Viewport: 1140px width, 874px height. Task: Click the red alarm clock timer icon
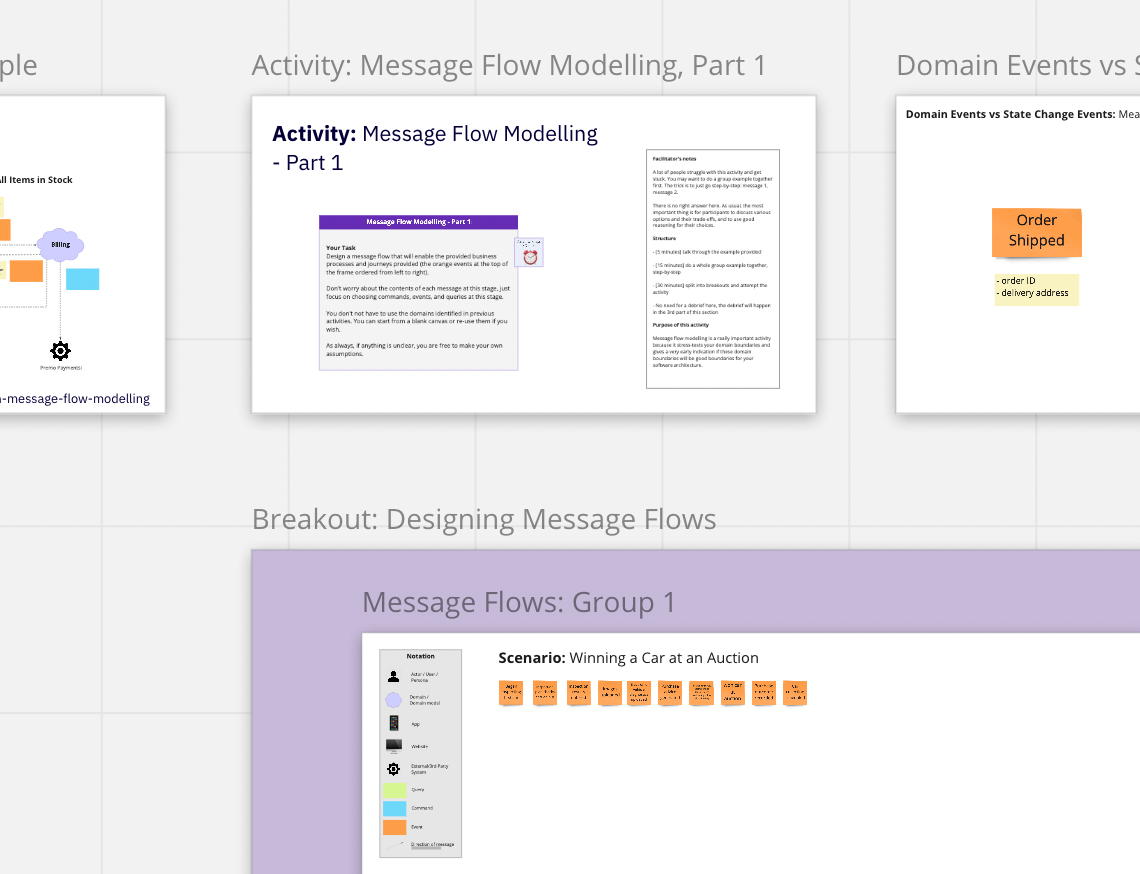[530, 257]
